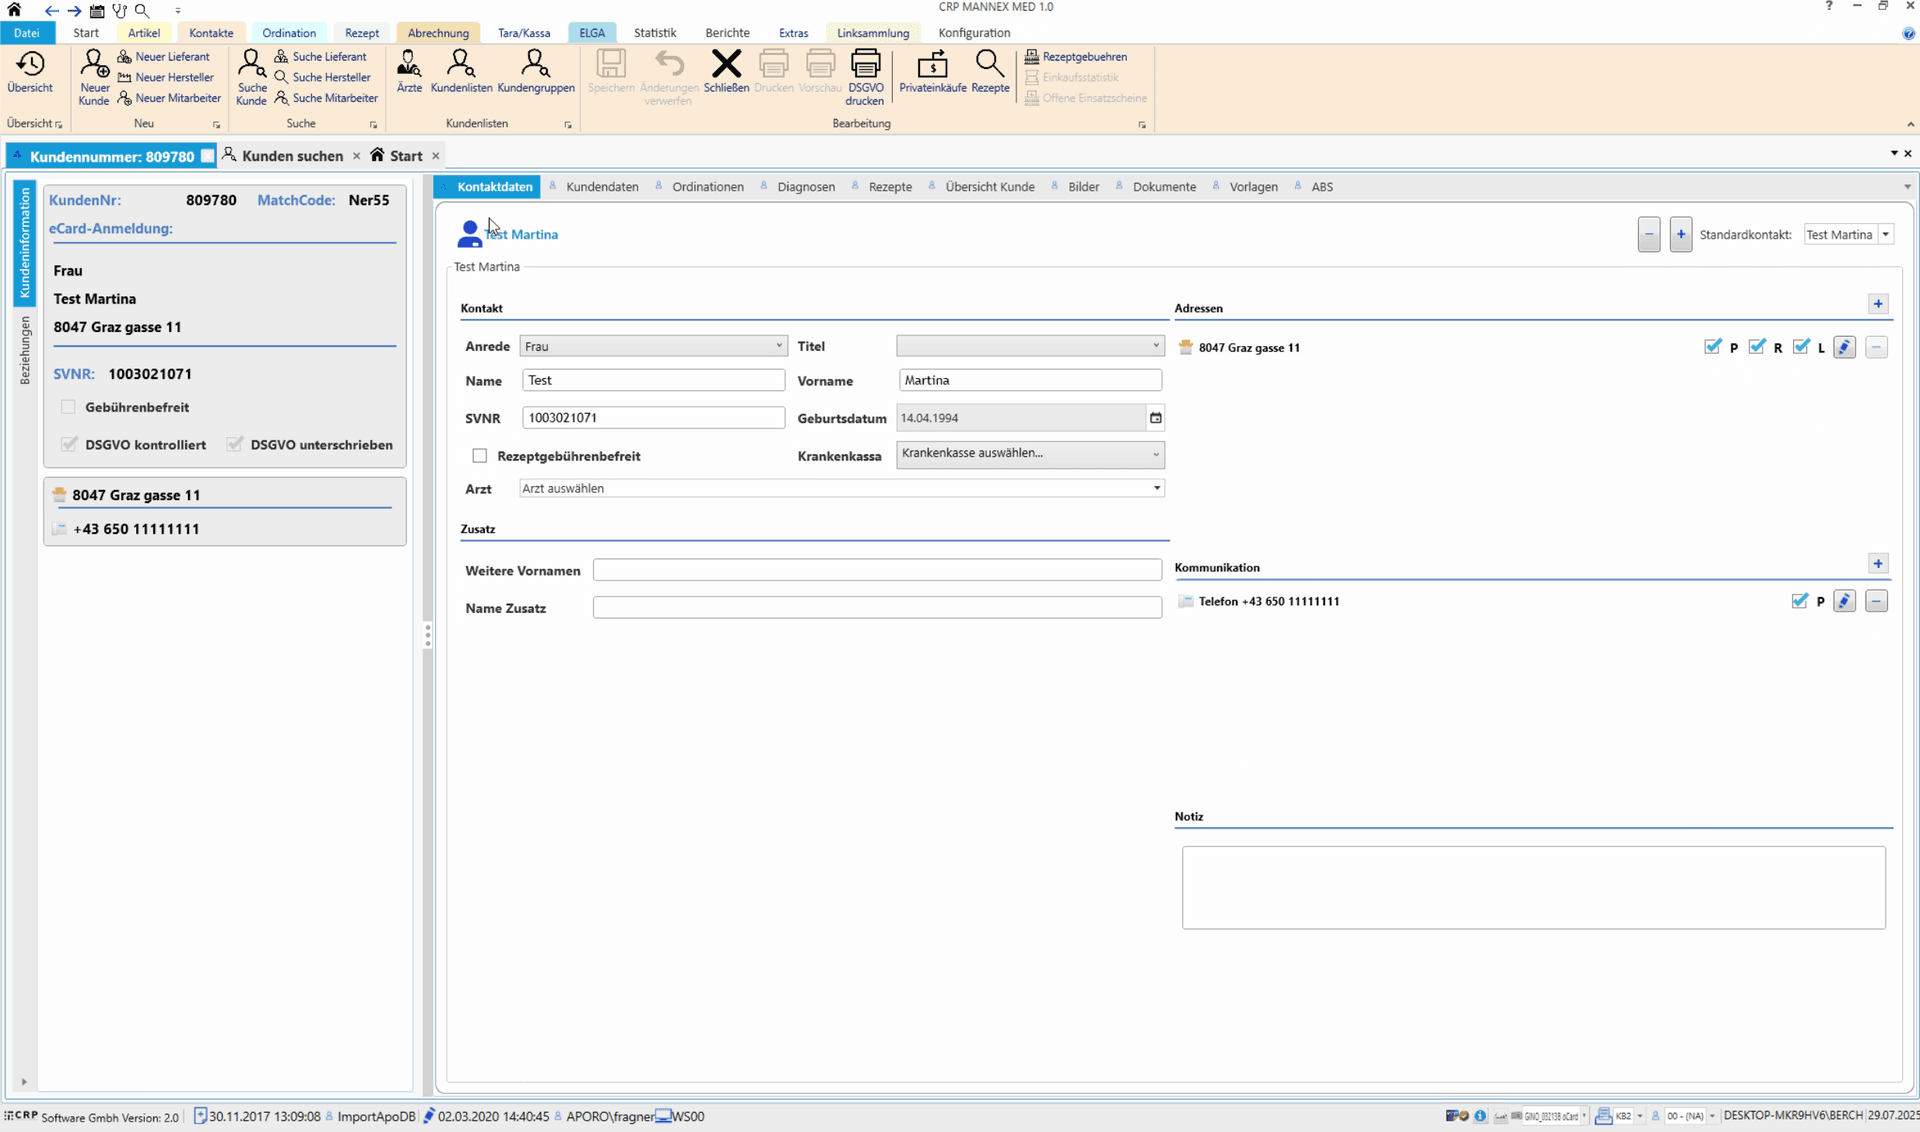Collapse the ribbon with chevron
This screenshot has width=1920, height=1132.
(x=1910, y=125)
